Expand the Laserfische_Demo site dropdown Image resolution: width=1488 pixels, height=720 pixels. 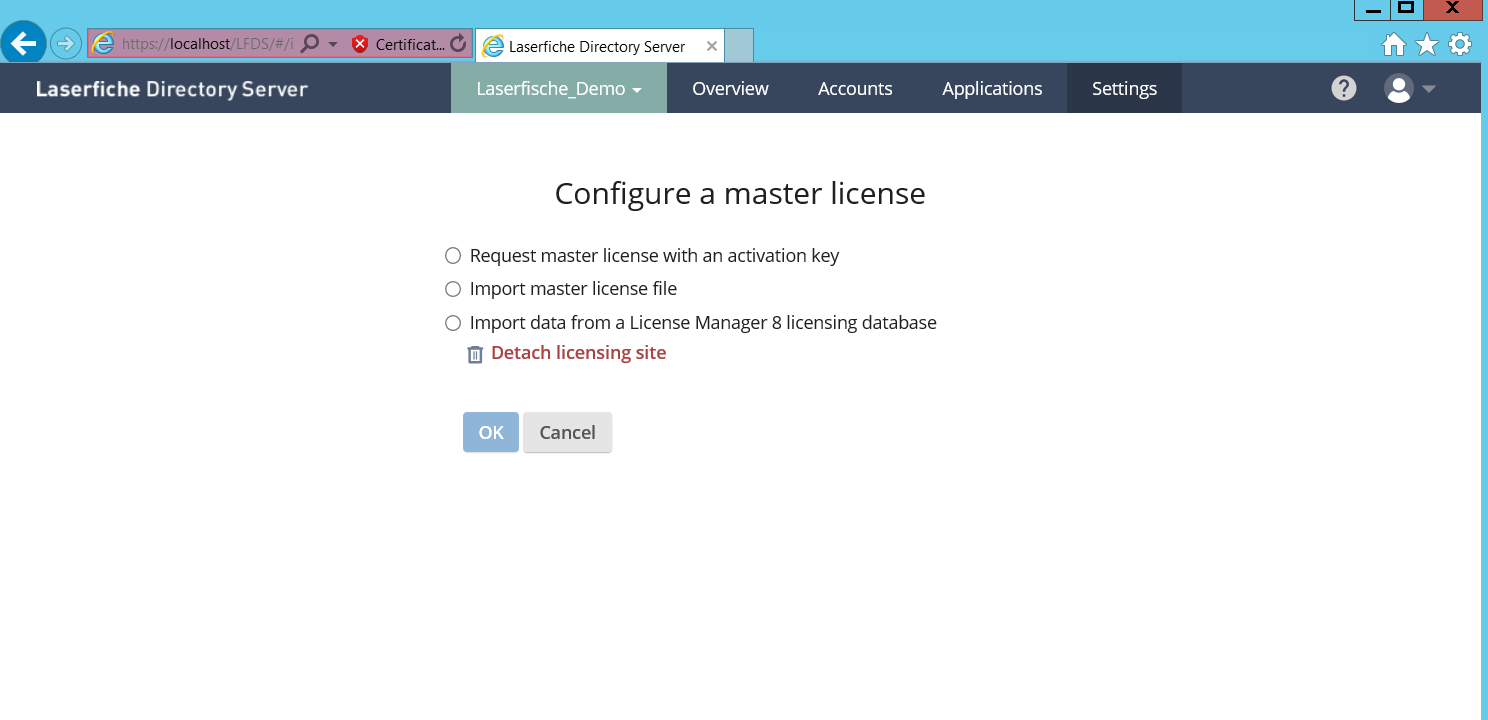[559, 88]
